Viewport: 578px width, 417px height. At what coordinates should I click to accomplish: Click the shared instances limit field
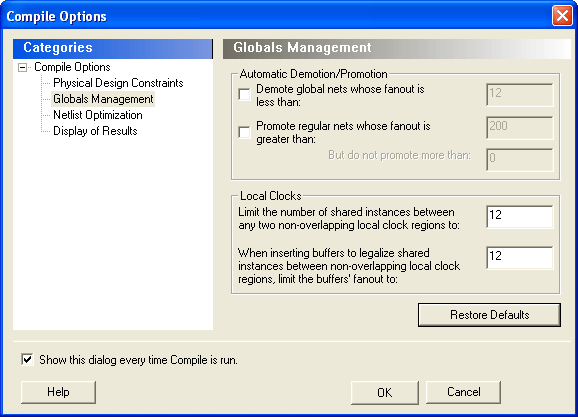pyautogui.click(x=519, y=216)
